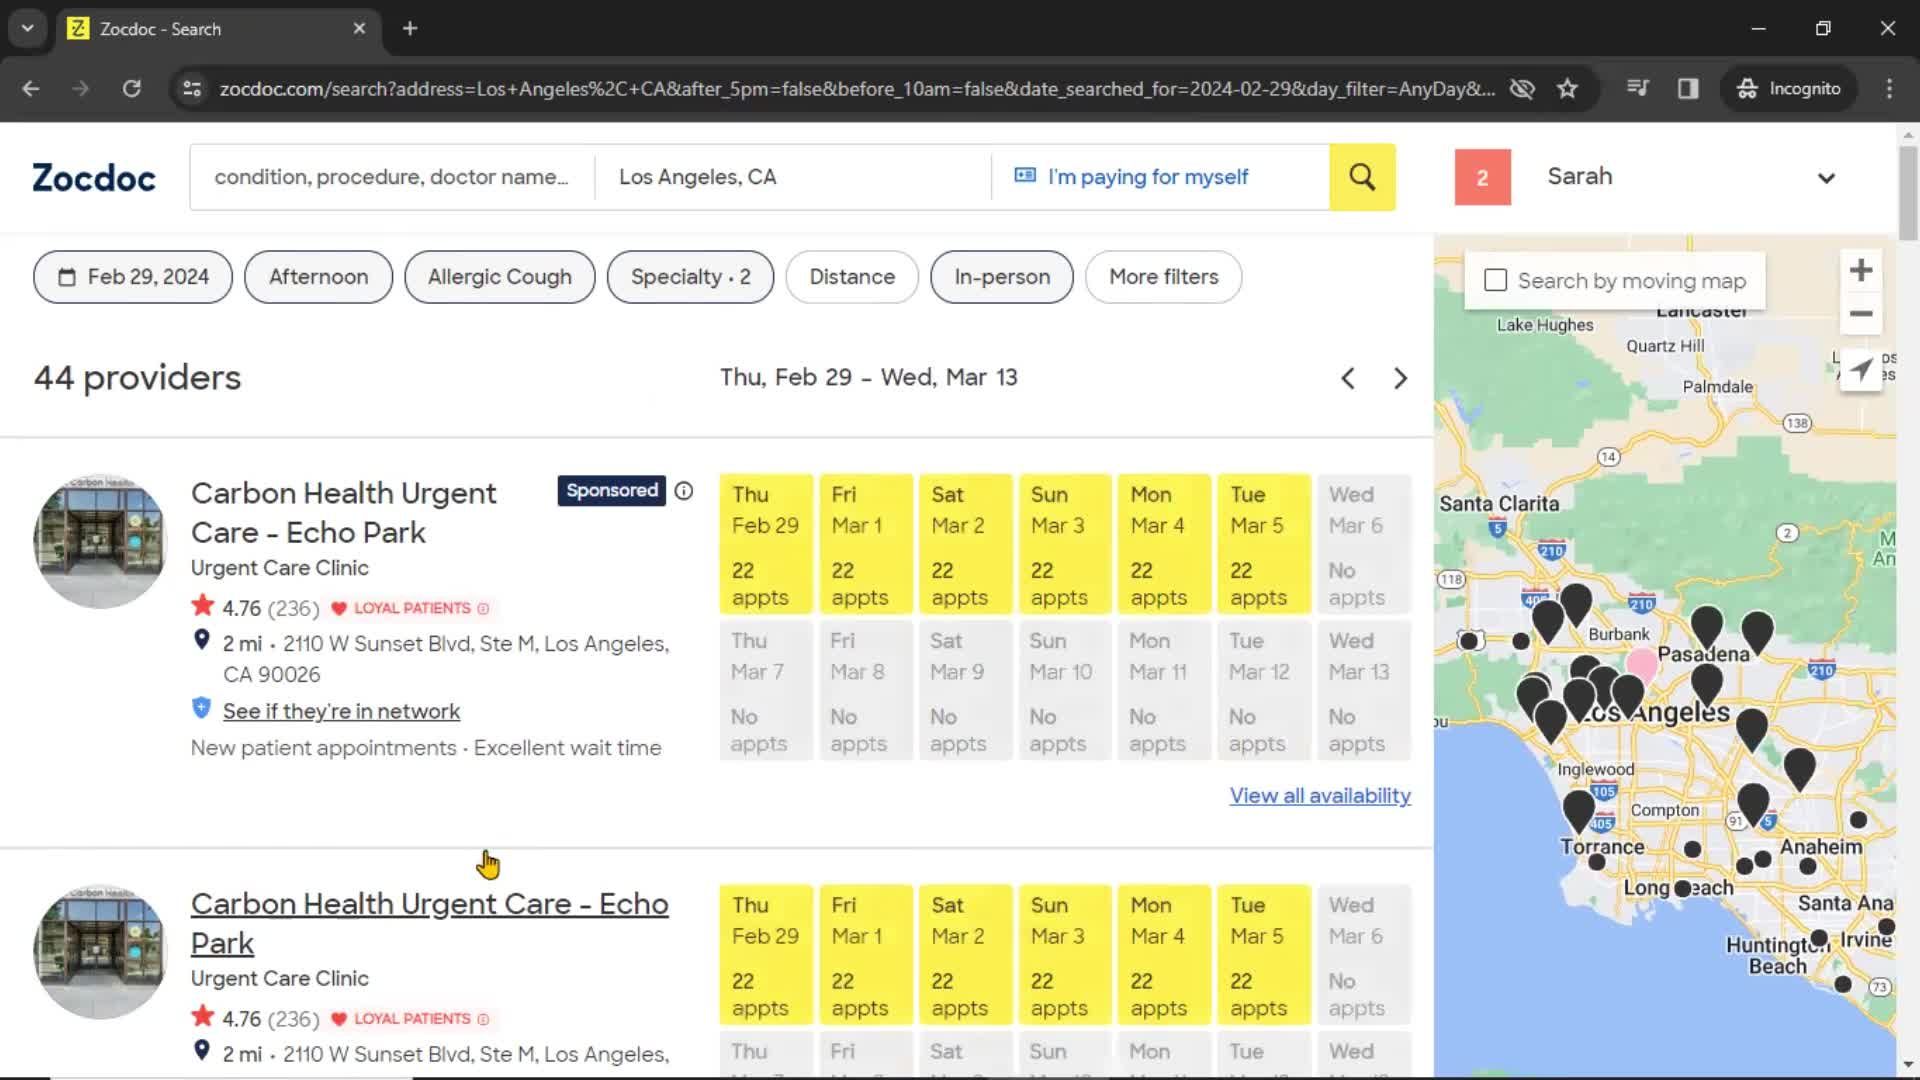
Task: Open the Feb 29, 2024 date filter
Action: click(133, 277)
